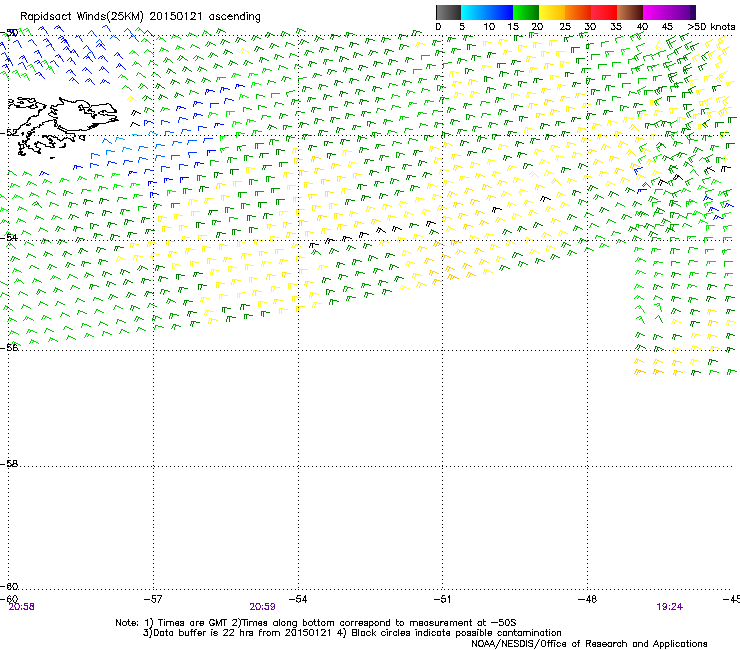Click the latitude label '-56'
Image resolution: width=740 pixels, height=650 pixels.
coord(9,347)
